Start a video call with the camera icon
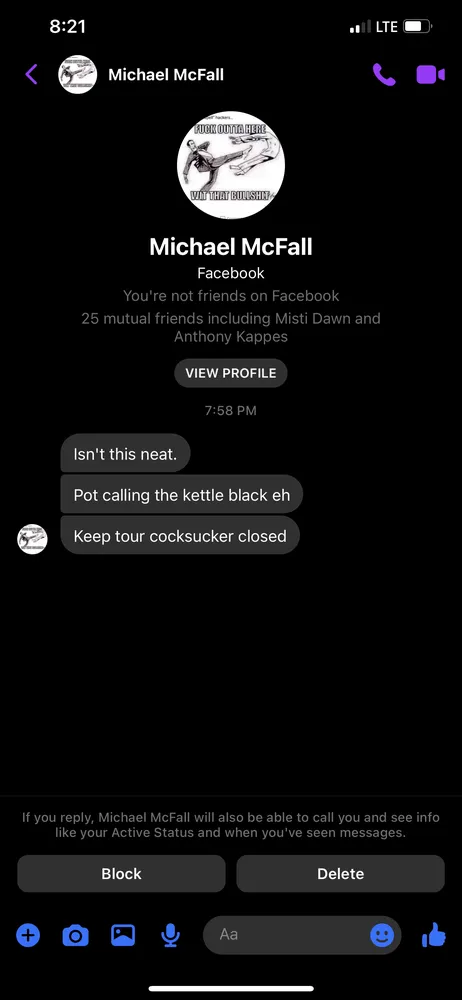The height and width of the screenshot is (1000, 462). tap(431, 75)
